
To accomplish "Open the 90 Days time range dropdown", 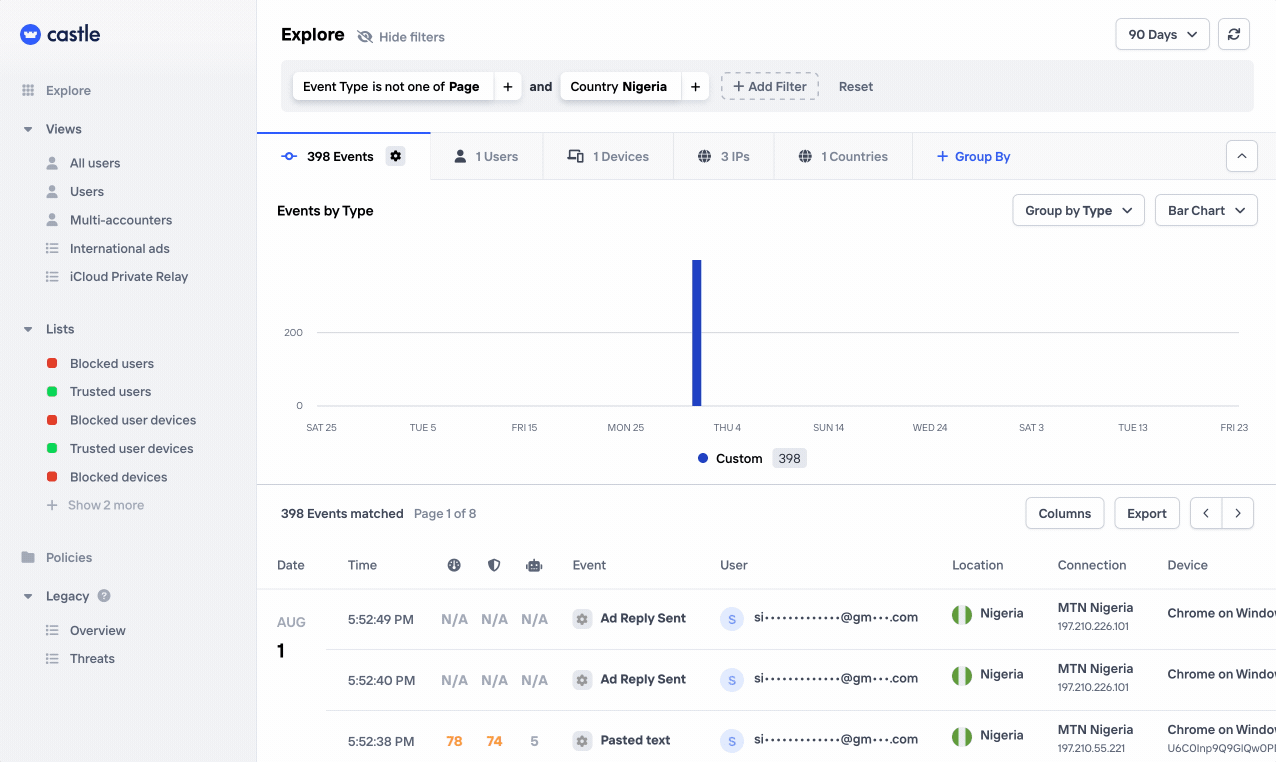I will tap(1162, 34).
